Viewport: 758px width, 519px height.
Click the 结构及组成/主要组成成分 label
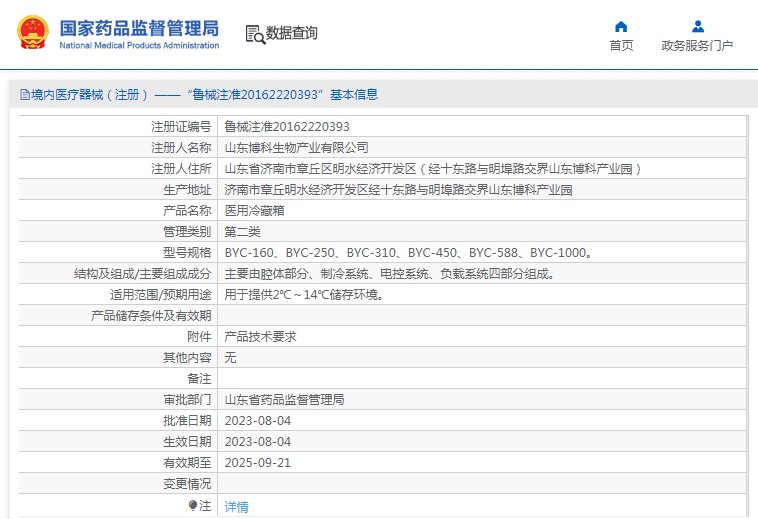click(143, 274)
